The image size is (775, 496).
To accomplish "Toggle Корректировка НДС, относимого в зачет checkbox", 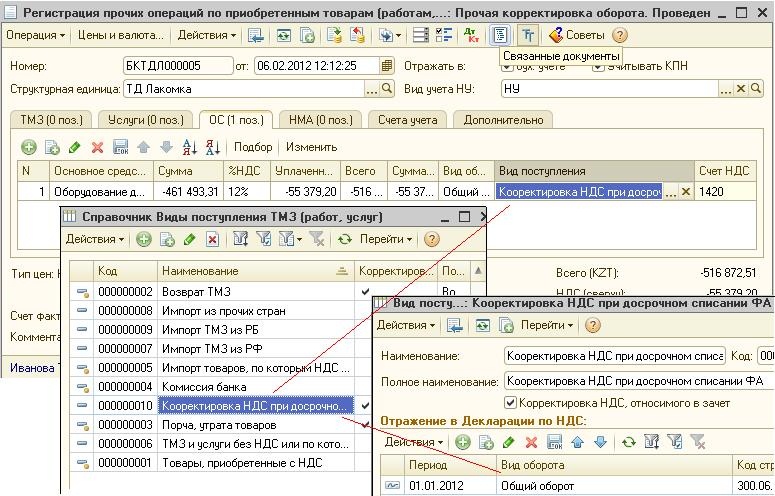I will 512,403.
